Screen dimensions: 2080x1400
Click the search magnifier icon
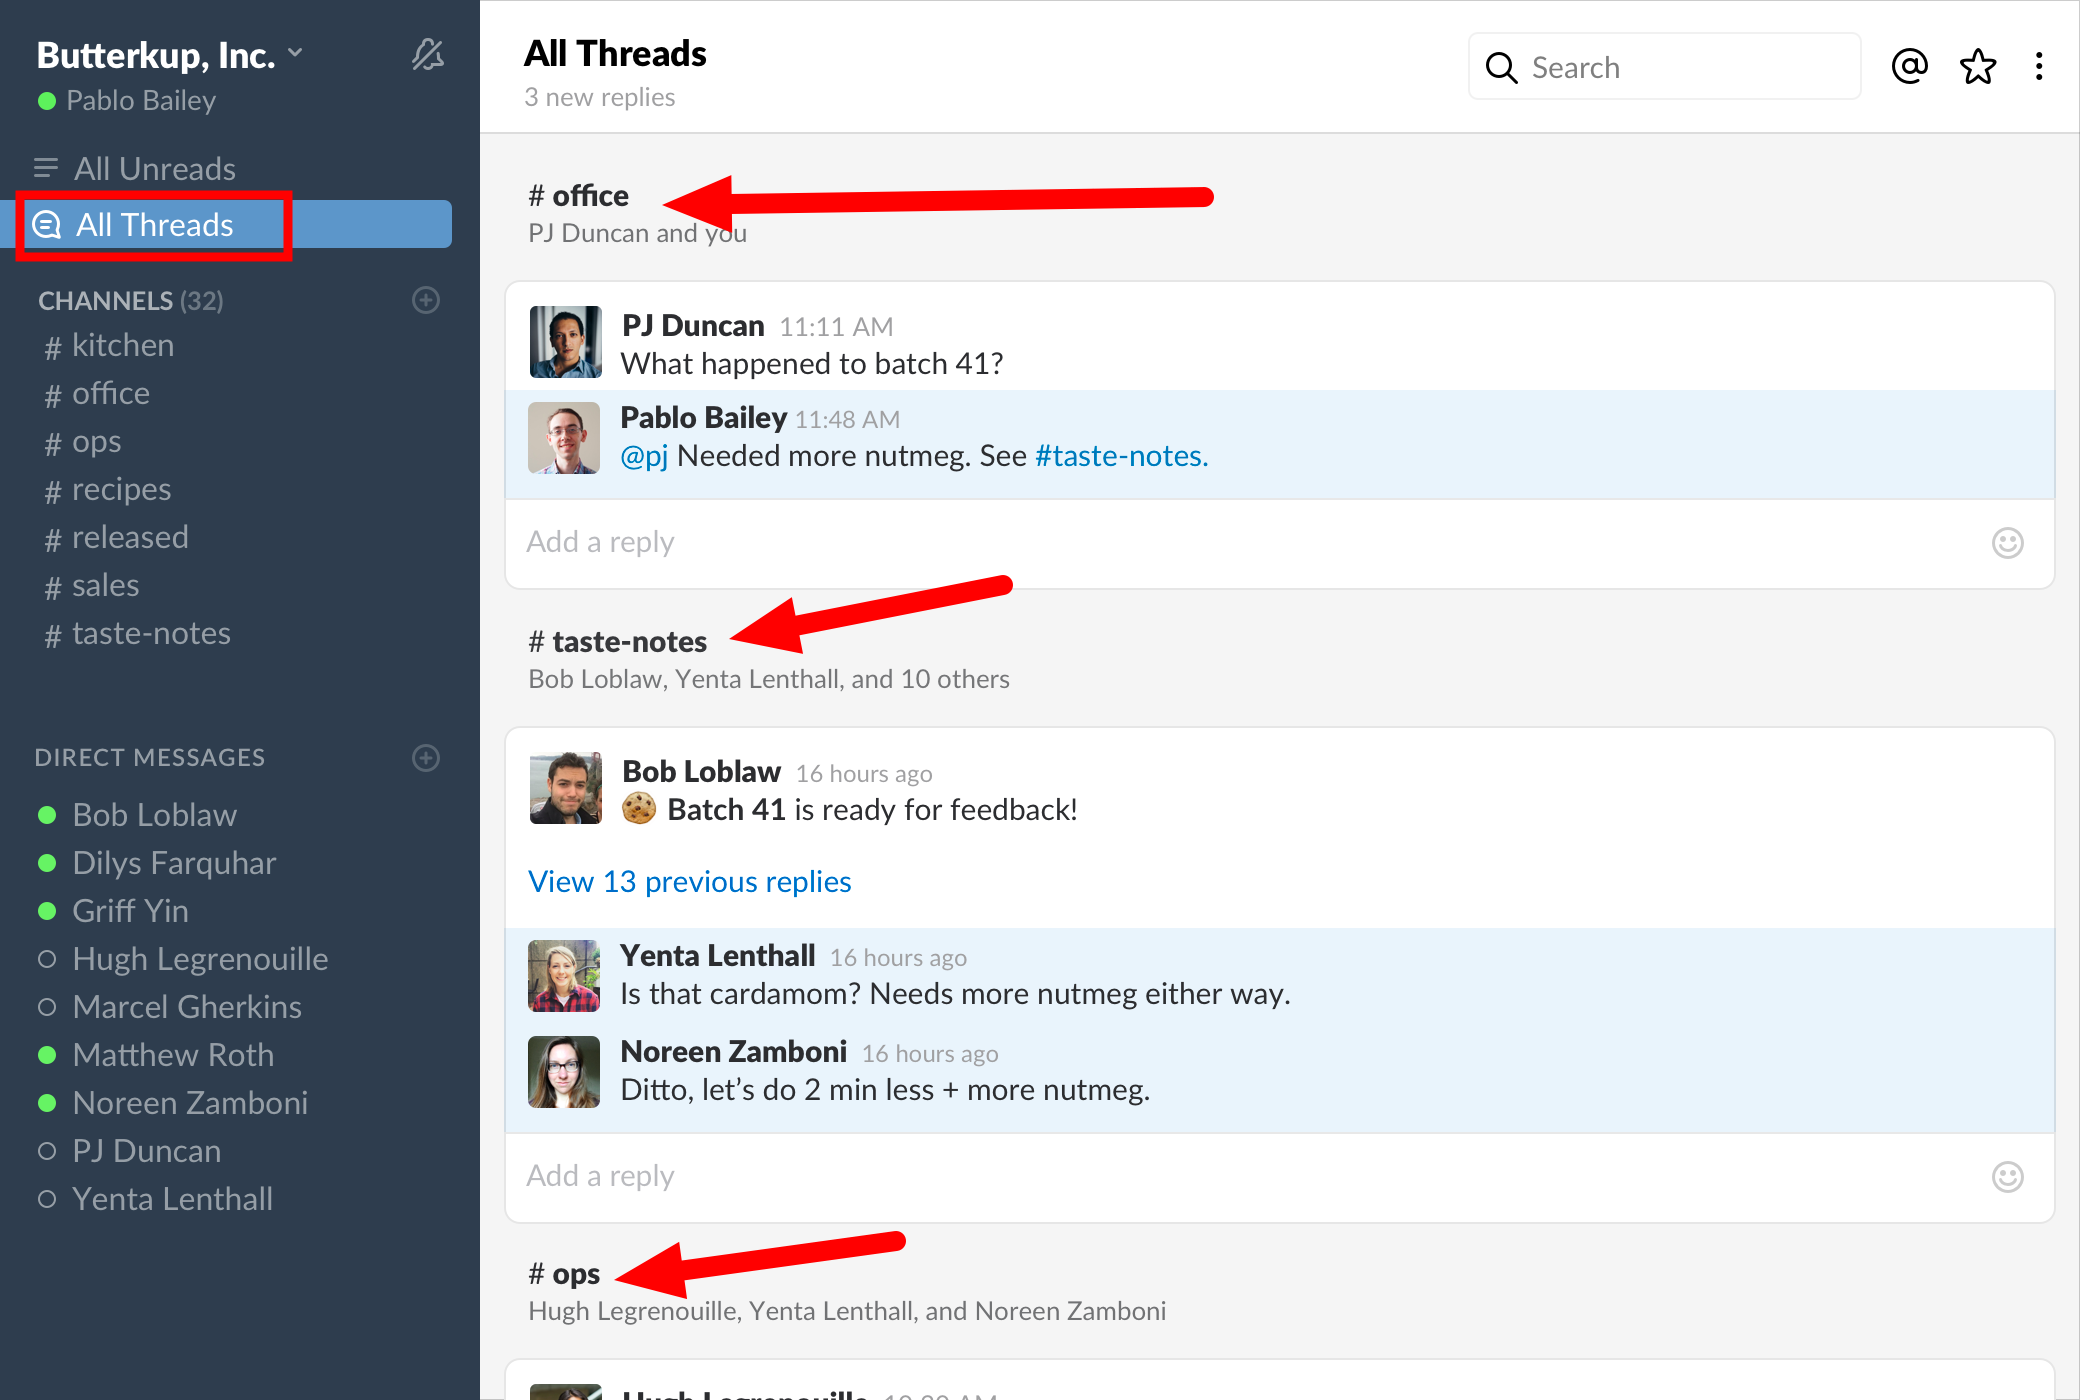coord(1501,67)
